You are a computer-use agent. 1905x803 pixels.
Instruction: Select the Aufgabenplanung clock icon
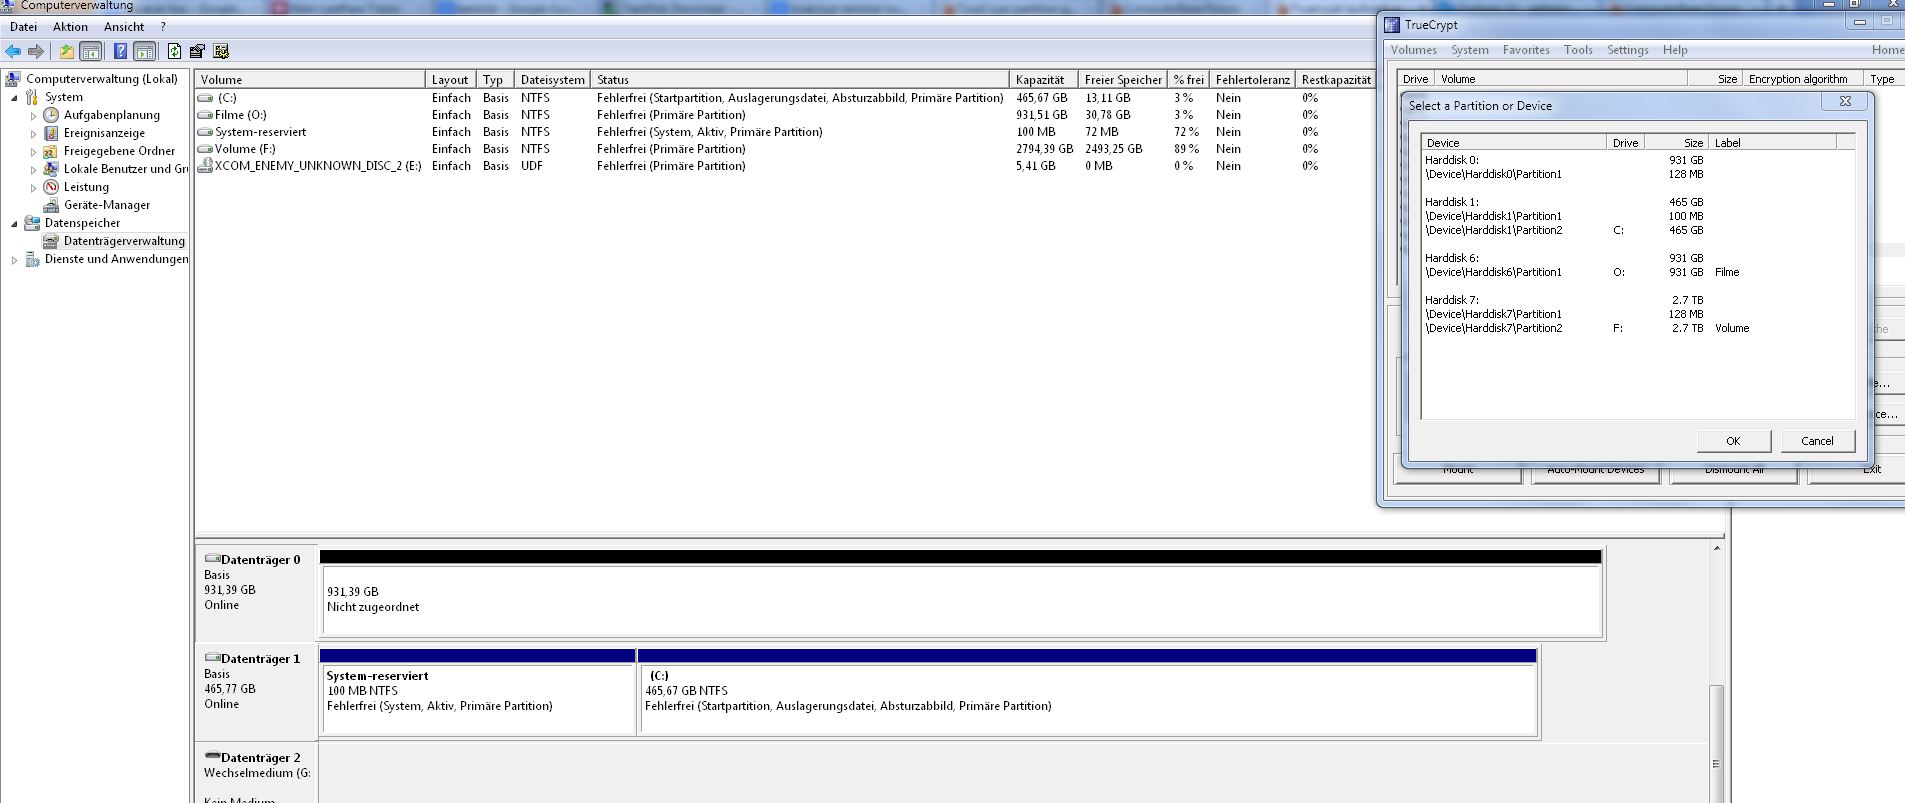pyautogui.click(x=51, y=115)
